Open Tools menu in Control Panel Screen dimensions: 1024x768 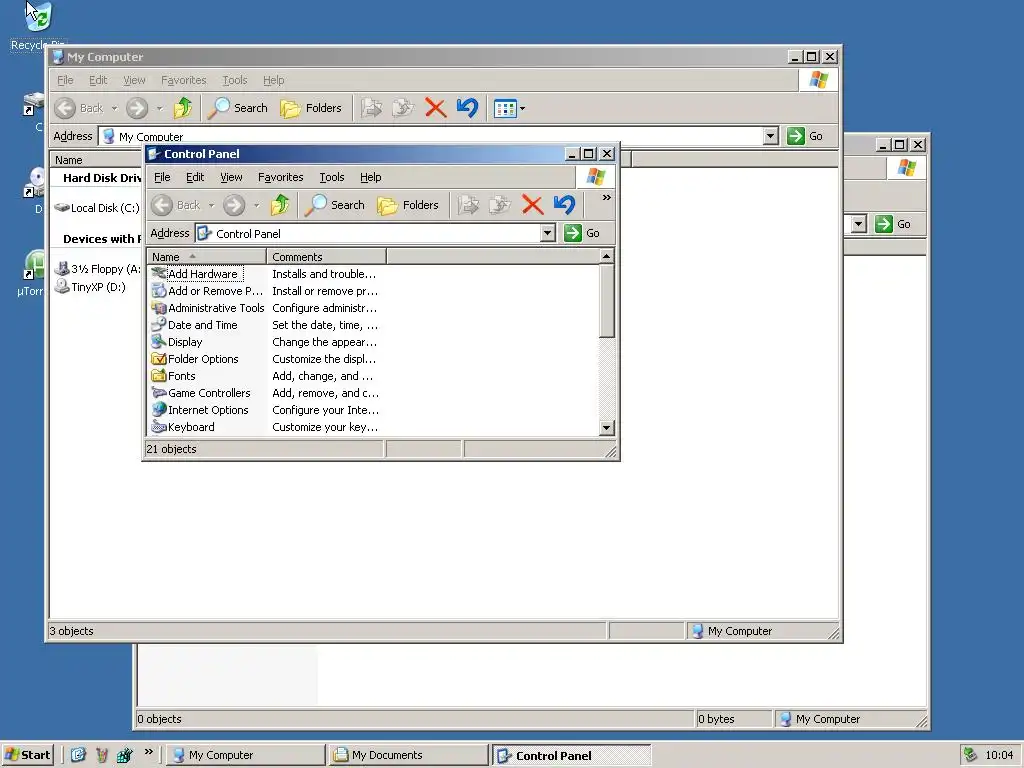(332, 177)
